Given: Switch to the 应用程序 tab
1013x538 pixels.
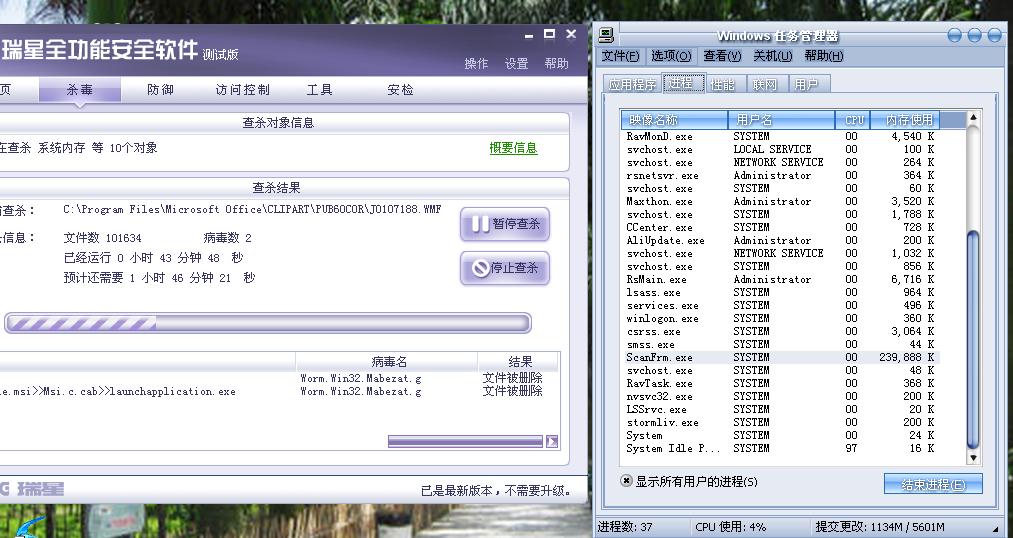Looking at the screenshot, I should 632,85.
